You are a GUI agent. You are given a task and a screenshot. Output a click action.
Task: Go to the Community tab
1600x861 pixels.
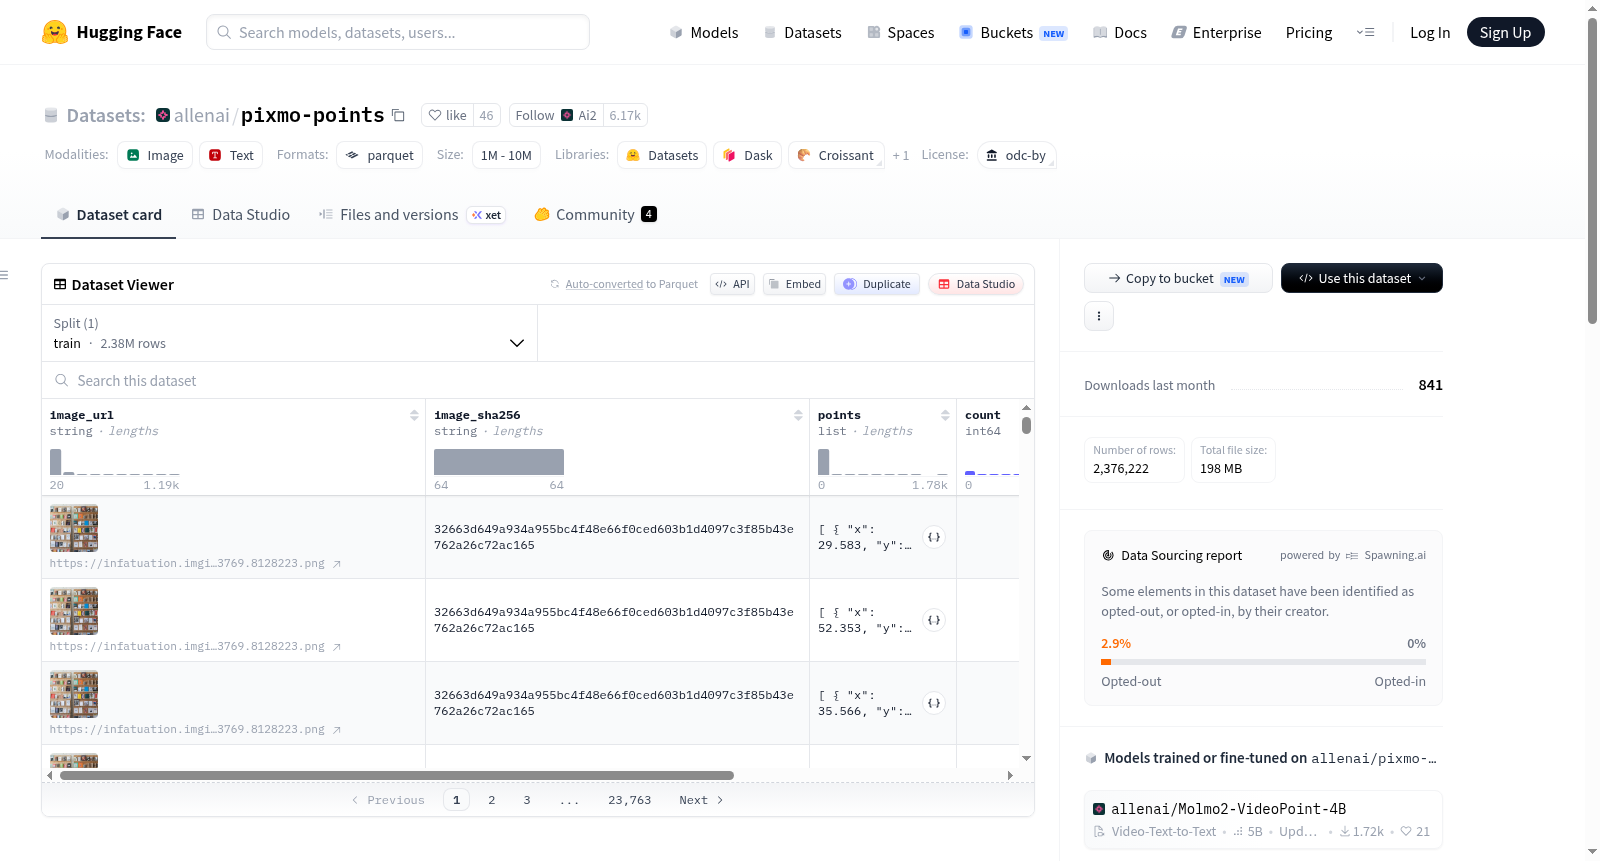(596, 215)
